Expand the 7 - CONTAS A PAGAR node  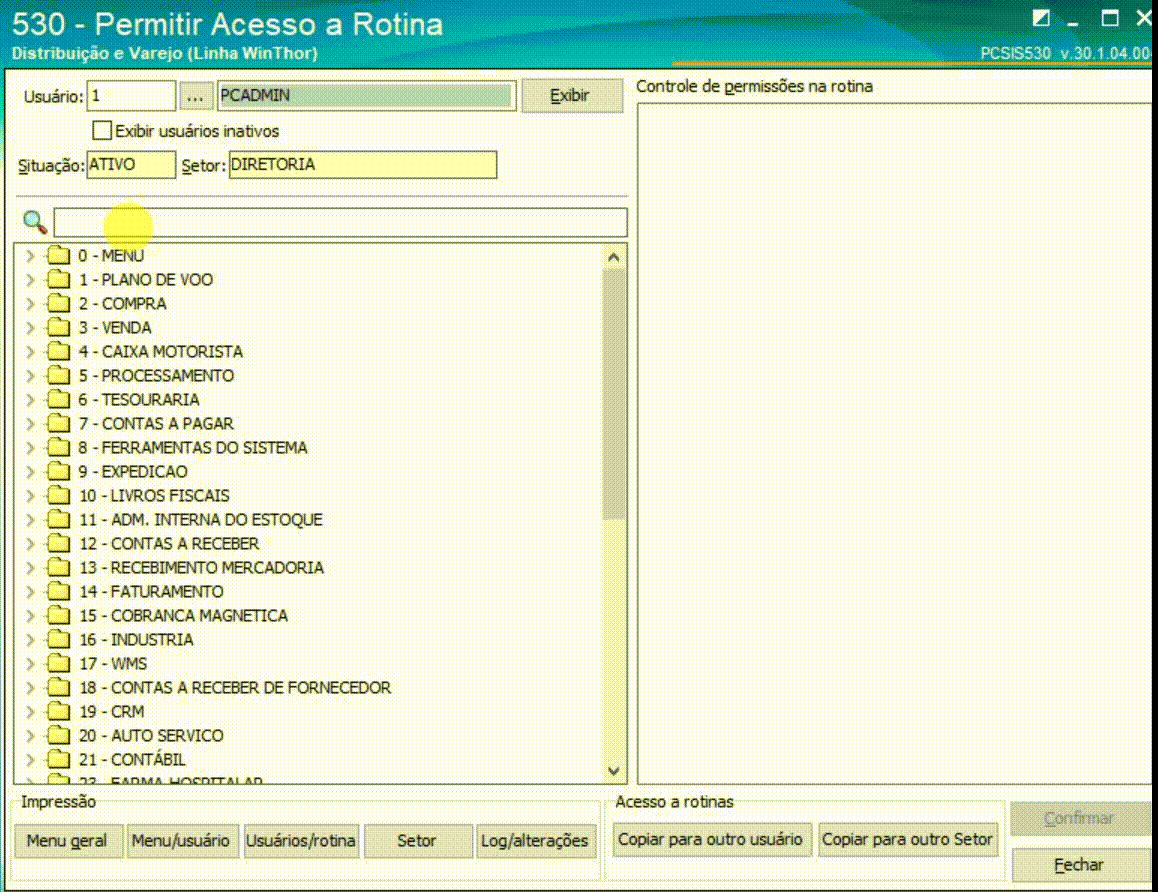coord(30,423)
